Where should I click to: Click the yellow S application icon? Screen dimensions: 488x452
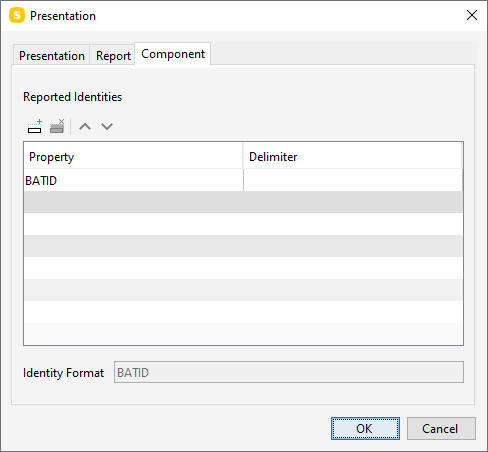pyautogui.click(x=17, y=15)
